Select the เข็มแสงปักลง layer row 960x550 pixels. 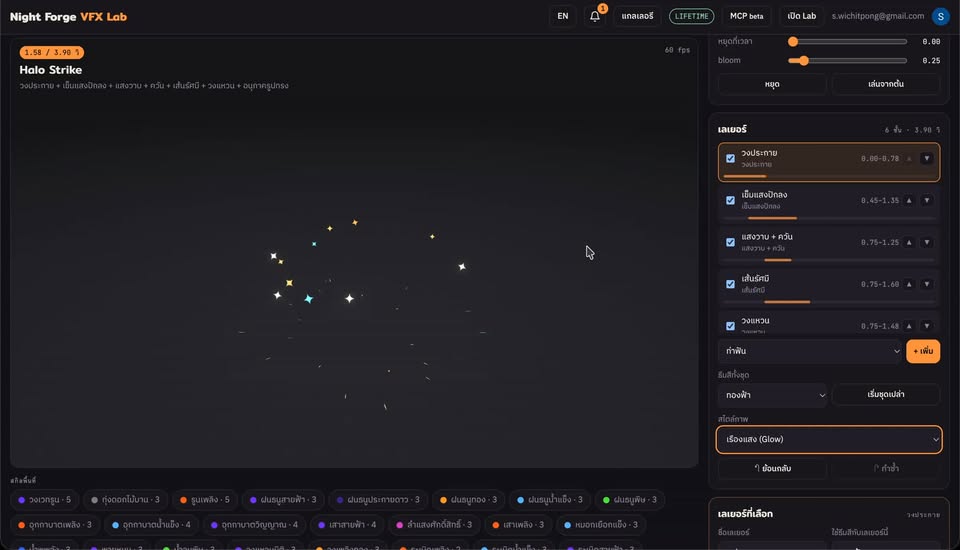coord(828,204)
